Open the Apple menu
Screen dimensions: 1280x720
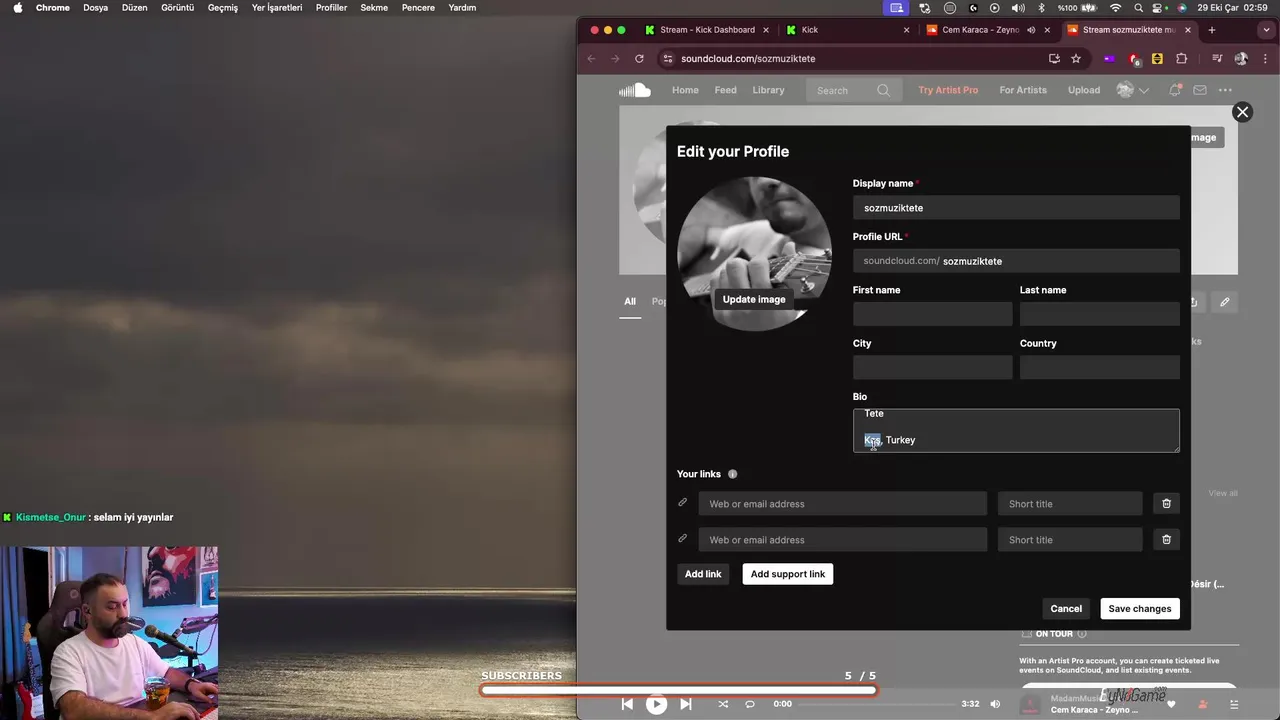[x=17, y=7]
